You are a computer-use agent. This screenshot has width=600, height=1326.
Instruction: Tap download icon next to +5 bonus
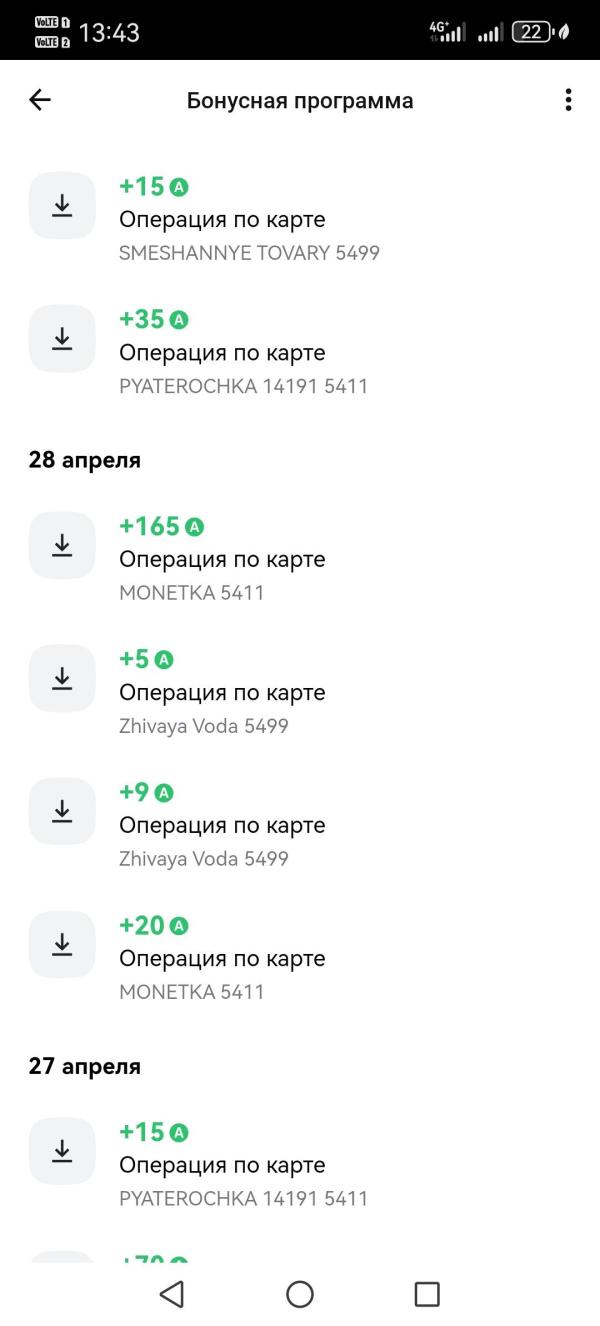click(62, 678)
